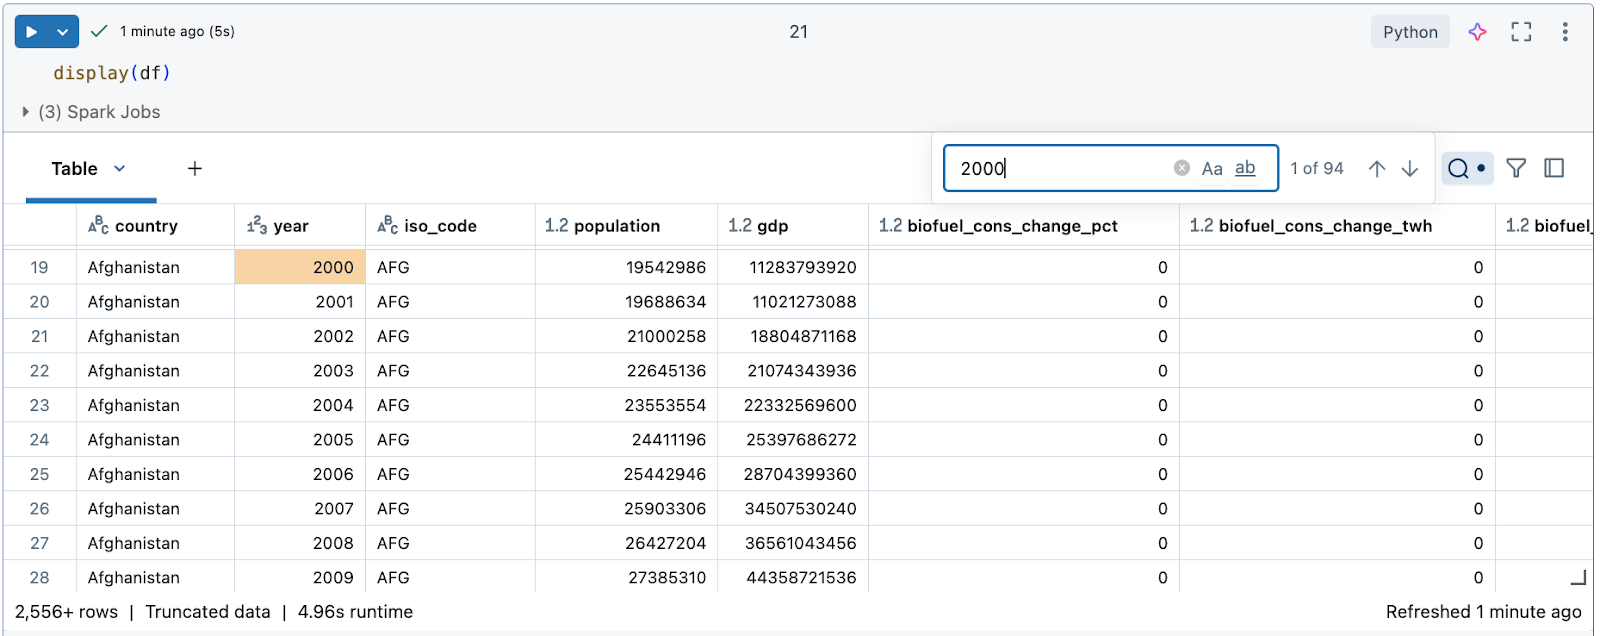
Task: Open the cell's kebab options menu
Action: tap(1565, 32)
